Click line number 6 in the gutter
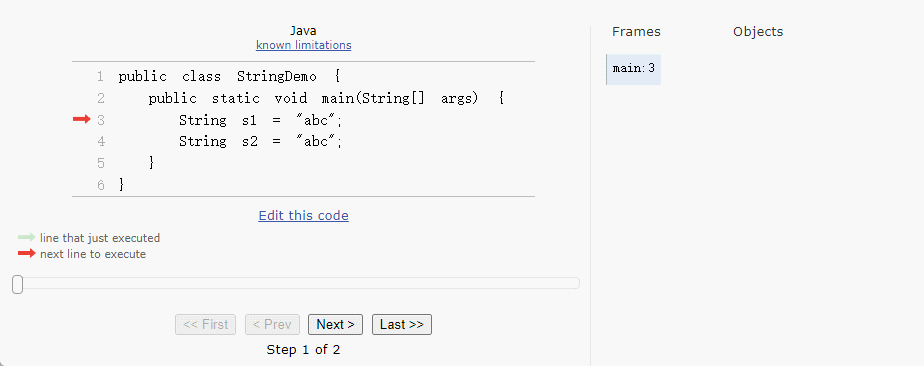924x366 pixels. [x=101, y=185]
